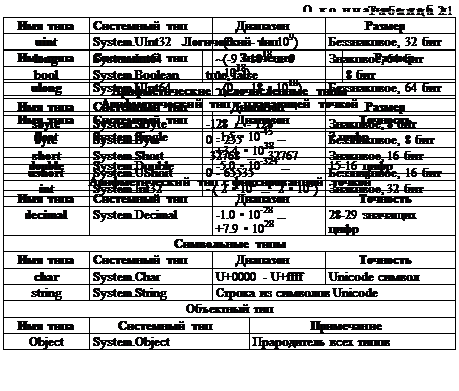
Task: Click the "28-29 значащих цифр" precision cell
Action: [x=390, y=221]
